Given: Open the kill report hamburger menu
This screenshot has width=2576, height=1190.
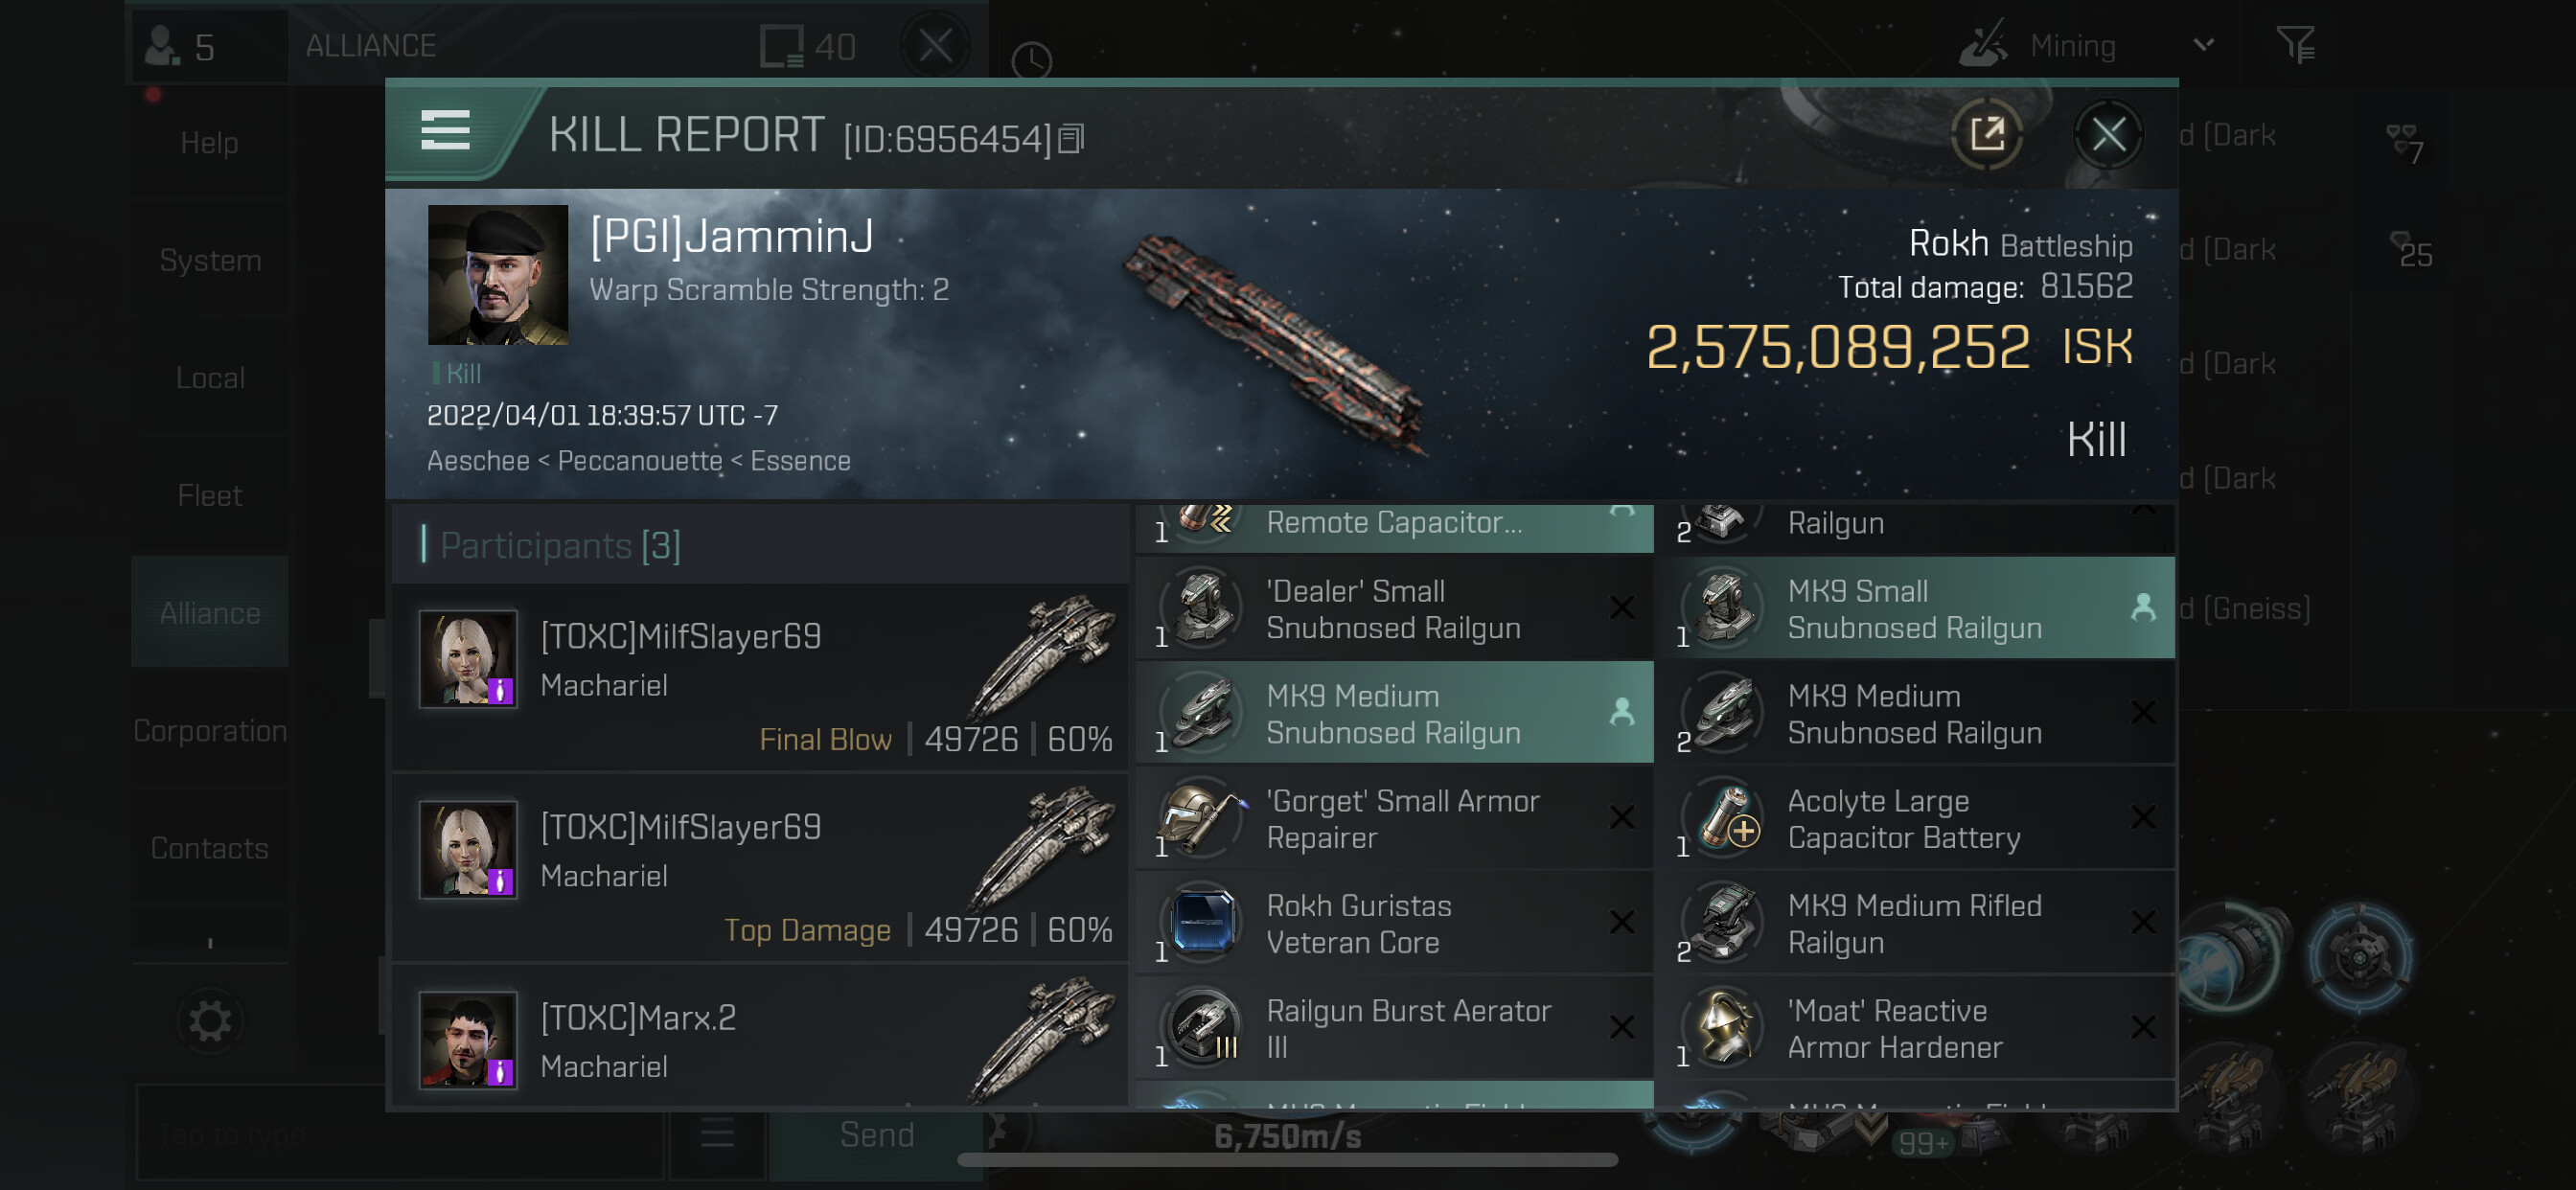Looking at the screenshot, I should point(445,131).
